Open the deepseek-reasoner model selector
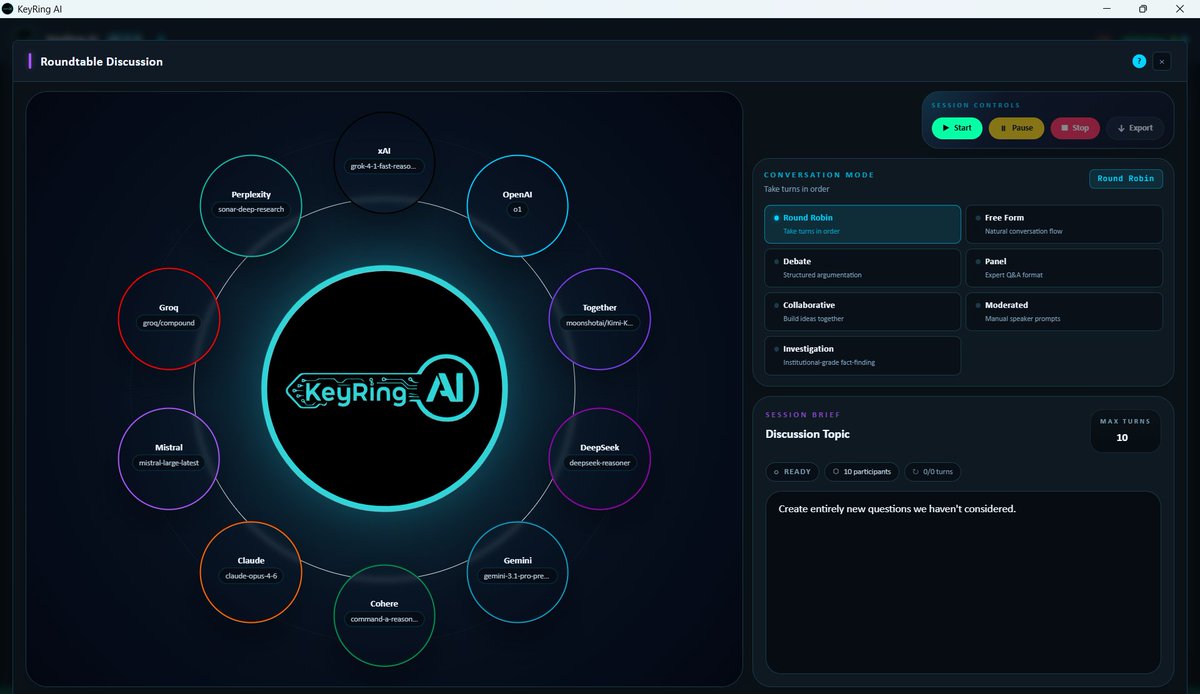This screenshot has height=694, width=1200. pos(600,463)
